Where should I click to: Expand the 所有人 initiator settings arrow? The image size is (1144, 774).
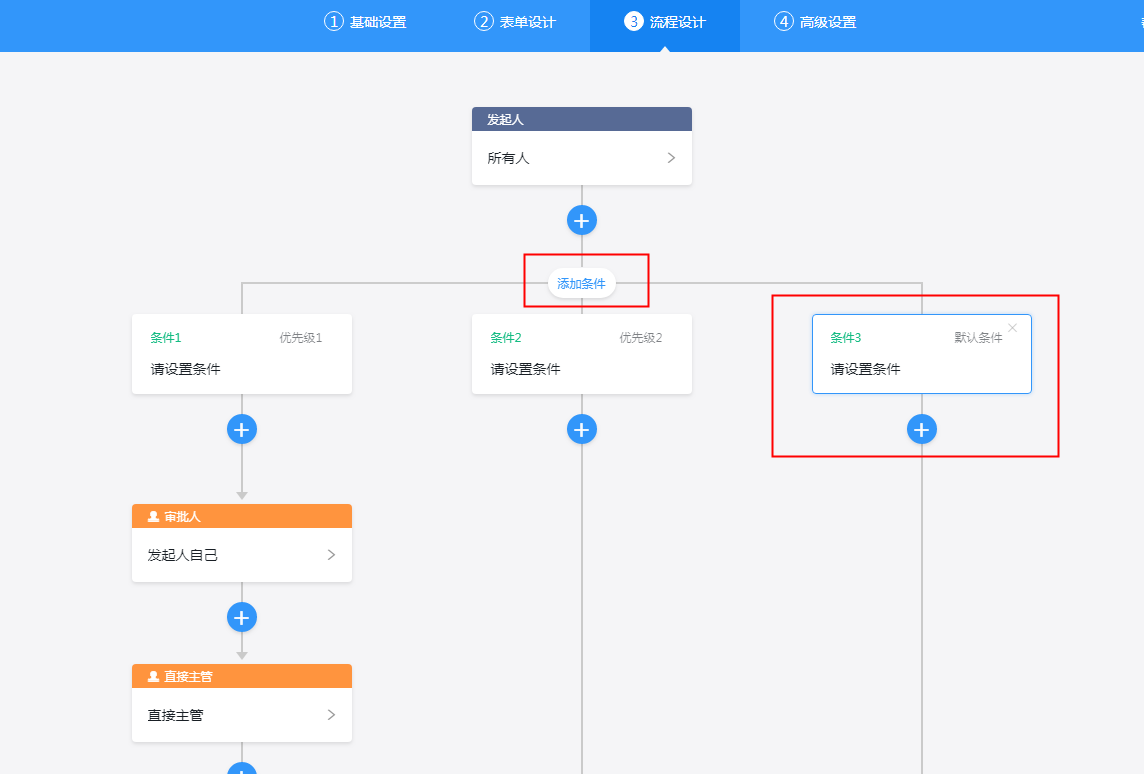(x=671, y=158)
